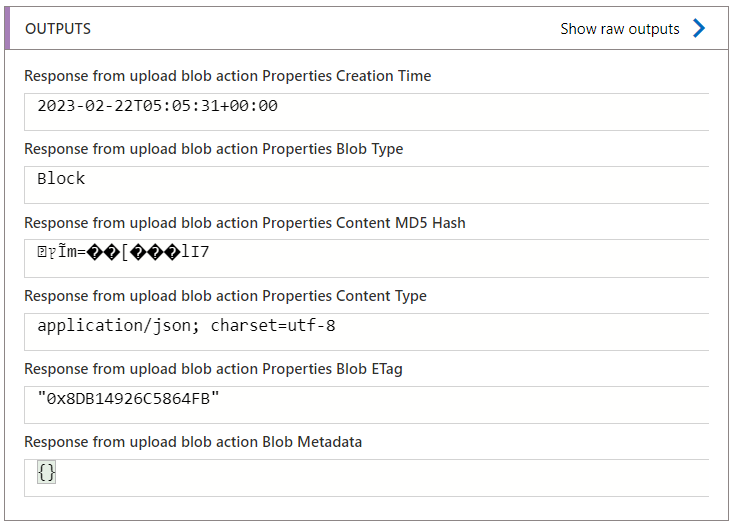Click the Properties Content Type label
Image resolution: width=736 pixels, height=527 pixels.
(x=225, y=296)
